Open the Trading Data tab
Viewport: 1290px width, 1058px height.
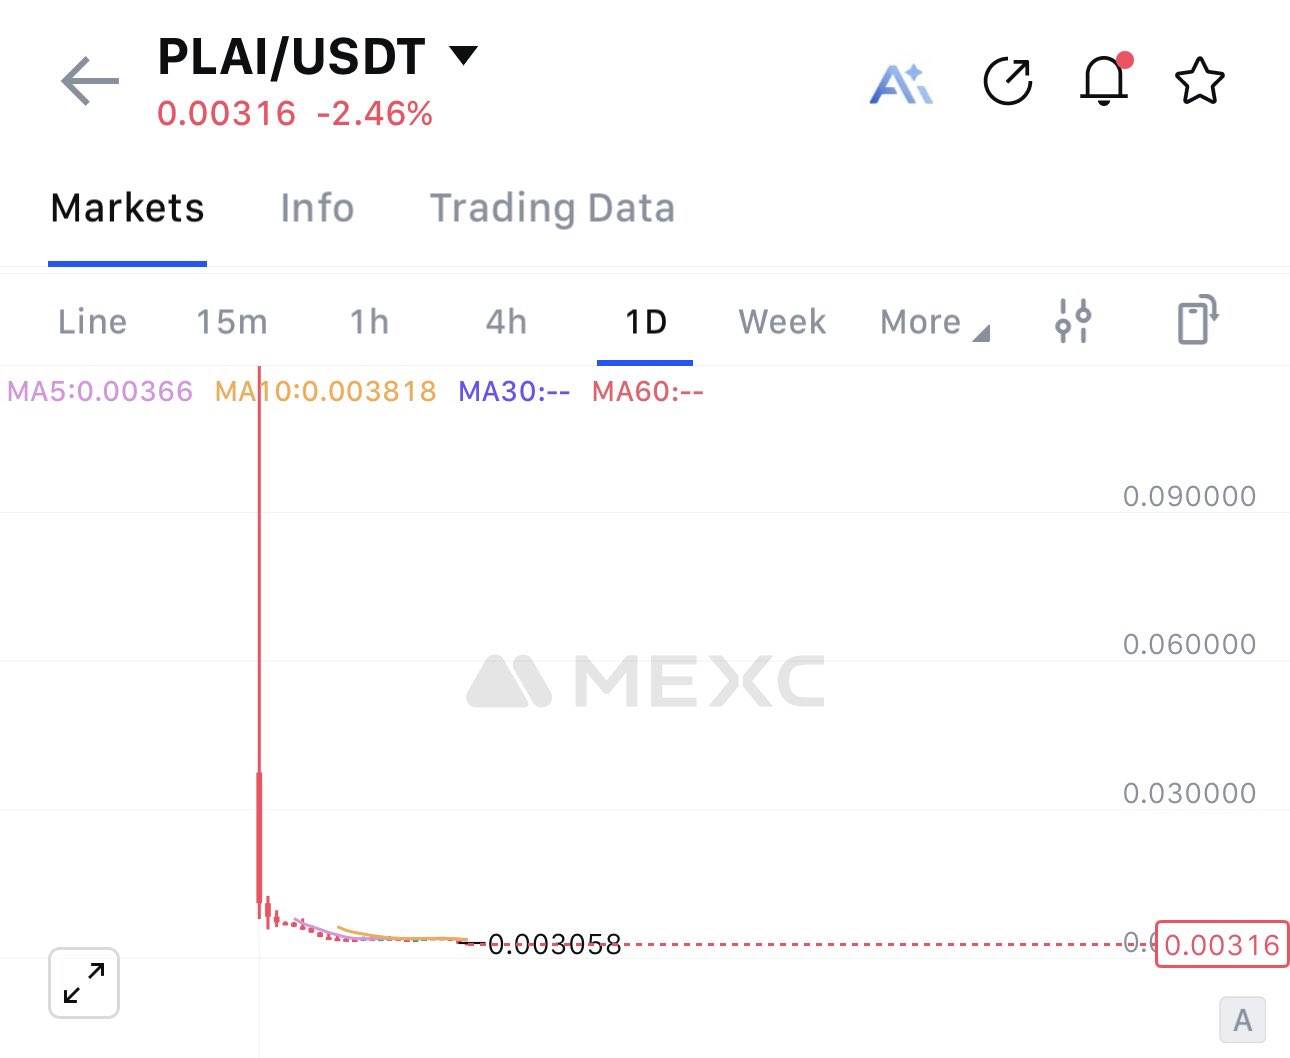552,208
